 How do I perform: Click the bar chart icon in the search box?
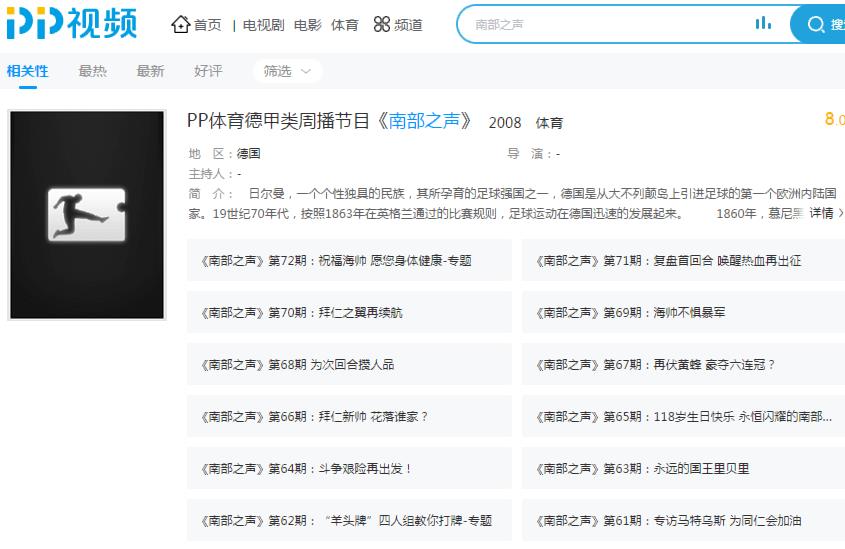[763, 23]
